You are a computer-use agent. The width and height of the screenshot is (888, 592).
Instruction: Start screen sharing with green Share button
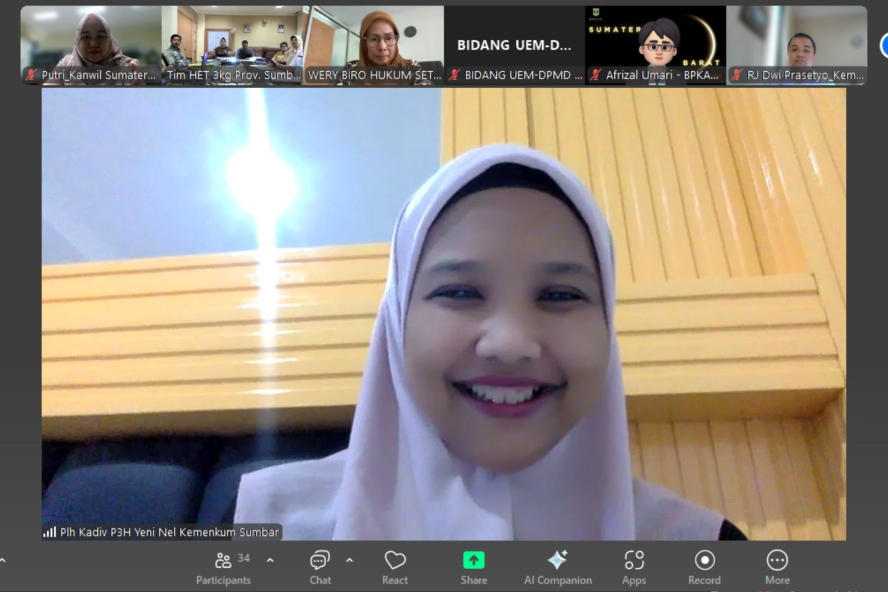tap(474, 567)
